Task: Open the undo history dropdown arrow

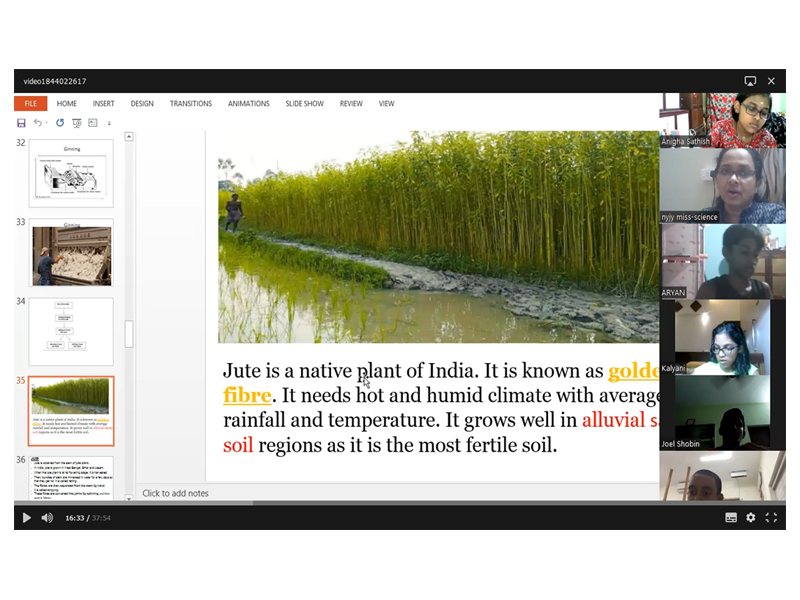Action: (47, 124)
